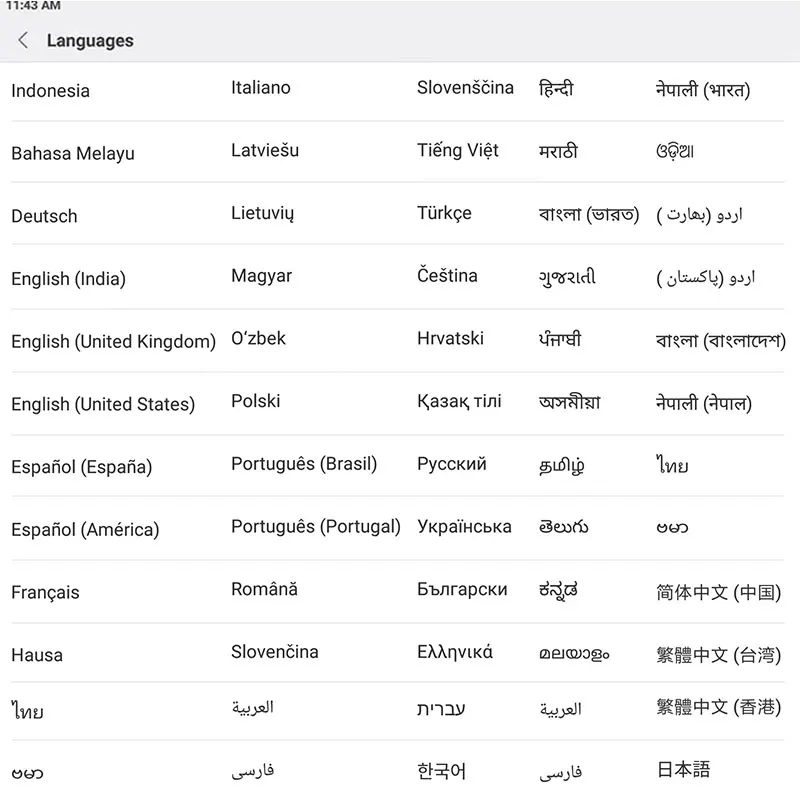Select Magyar language
Viewport: 800px width, 800px height.
click(x=260, y=276)
